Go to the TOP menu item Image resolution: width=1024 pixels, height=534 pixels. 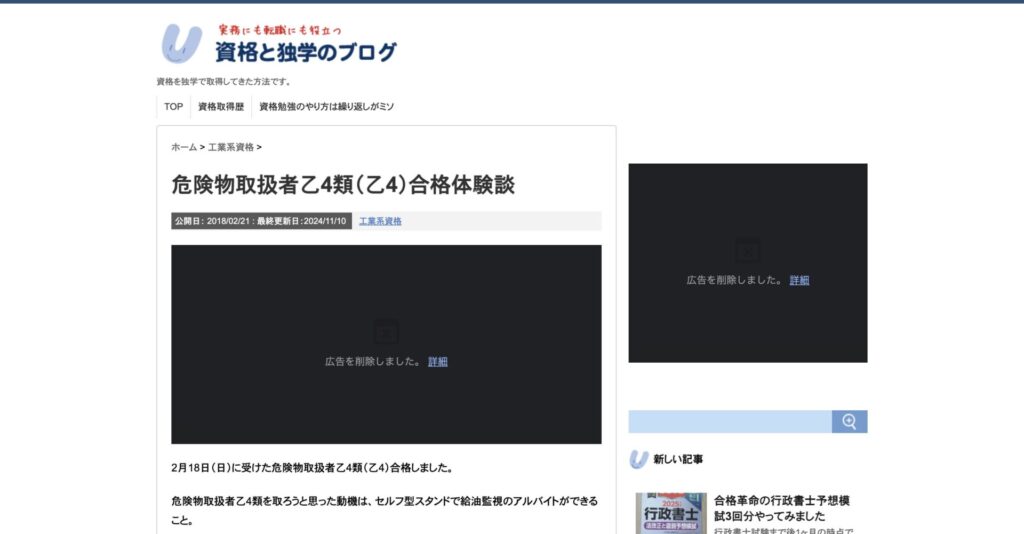click(x=173, y=106)
